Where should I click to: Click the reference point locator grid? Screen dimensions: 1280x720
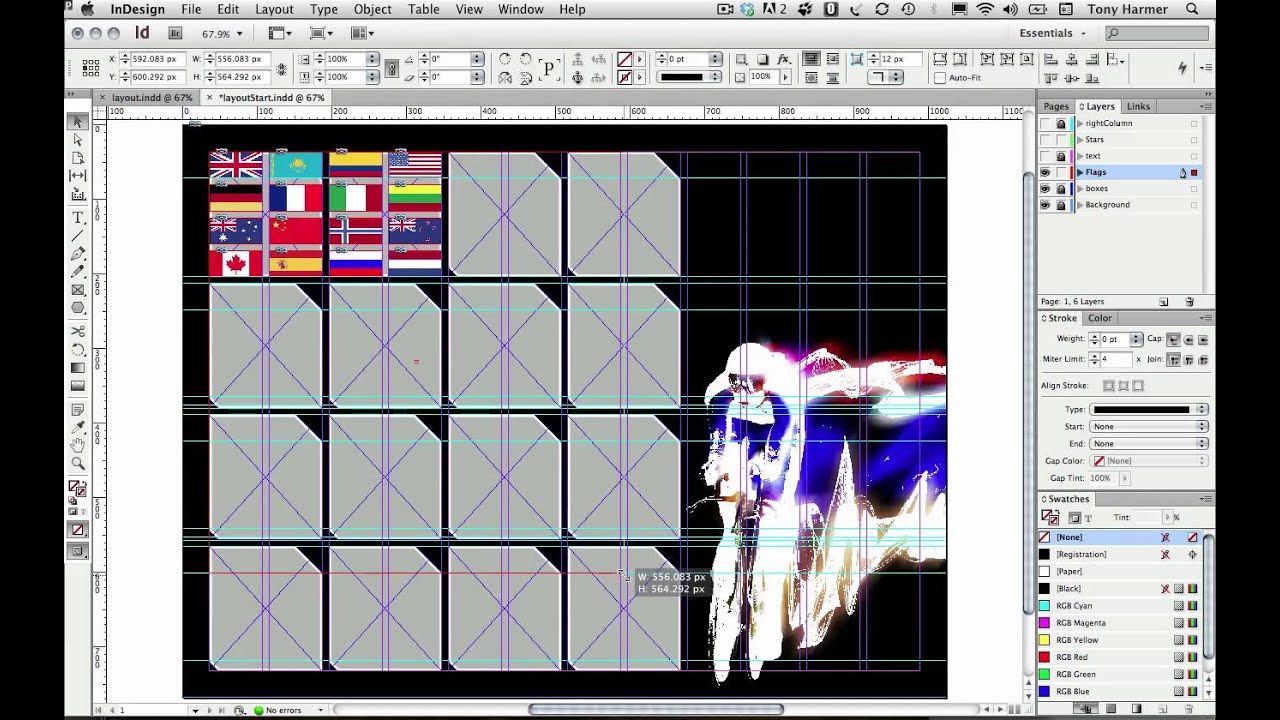(91, 68)
